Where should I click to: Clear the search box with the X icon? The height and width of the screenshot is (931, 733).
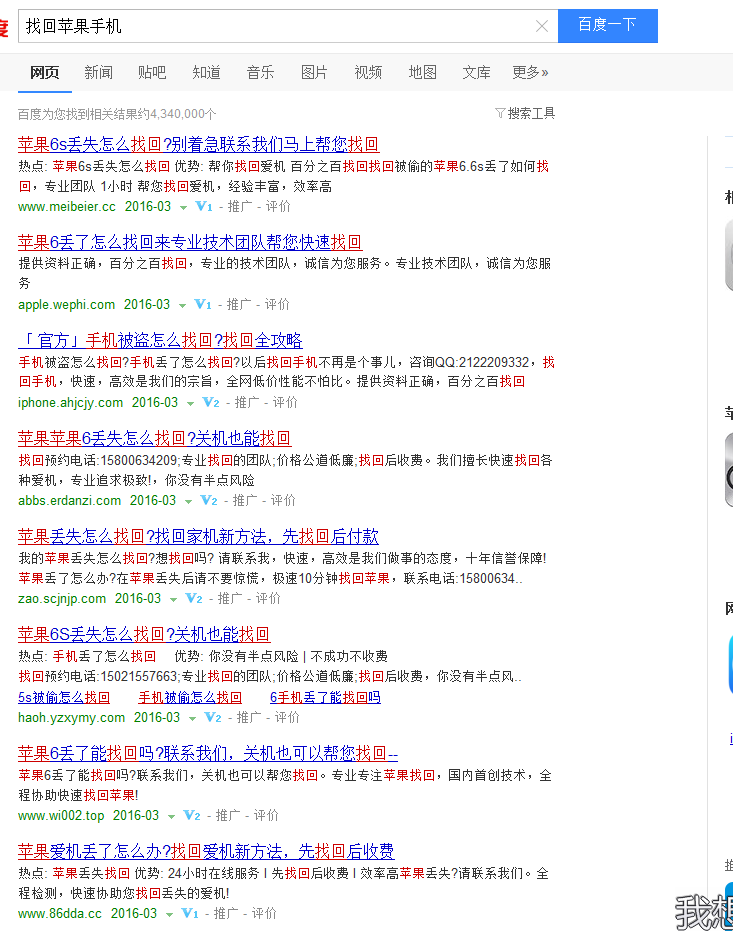pos(541,26)
